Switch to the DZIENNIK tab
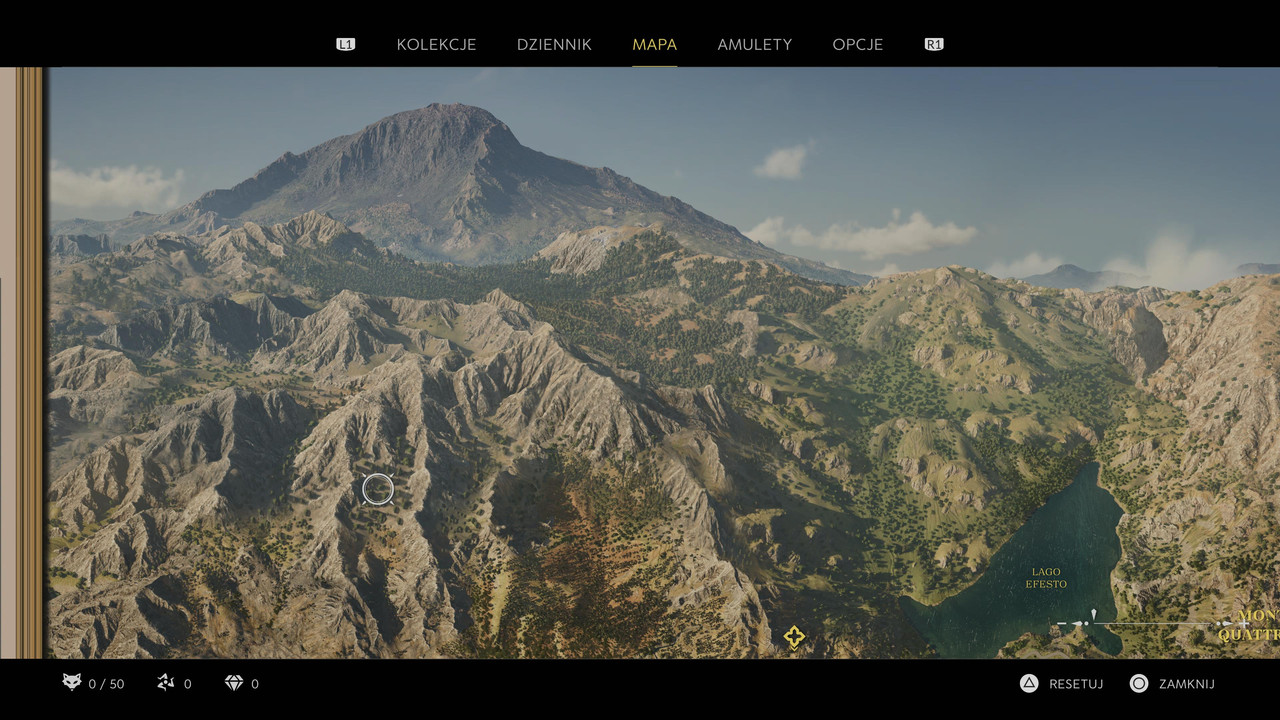 554,44
